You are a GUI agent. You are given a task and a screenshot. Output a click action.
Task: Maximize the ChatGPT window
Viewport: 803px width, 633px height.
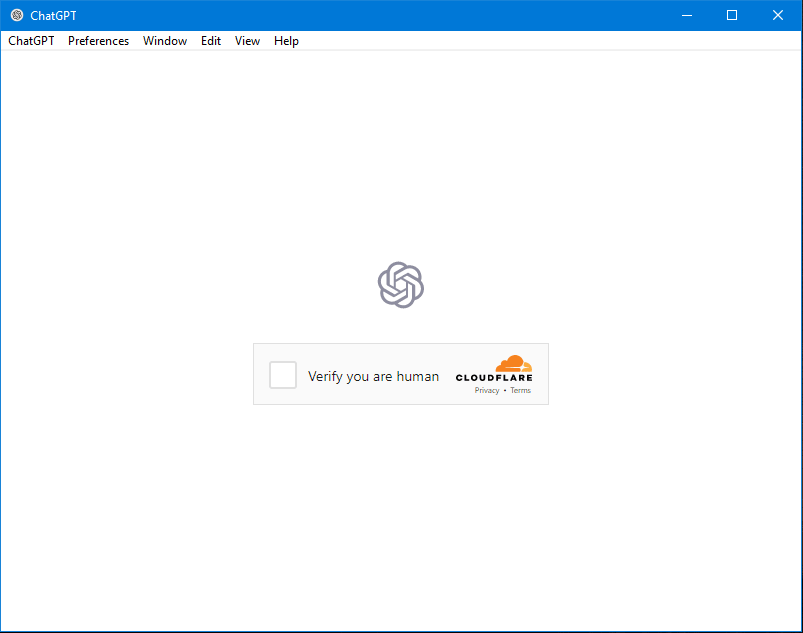click(732, 15)
